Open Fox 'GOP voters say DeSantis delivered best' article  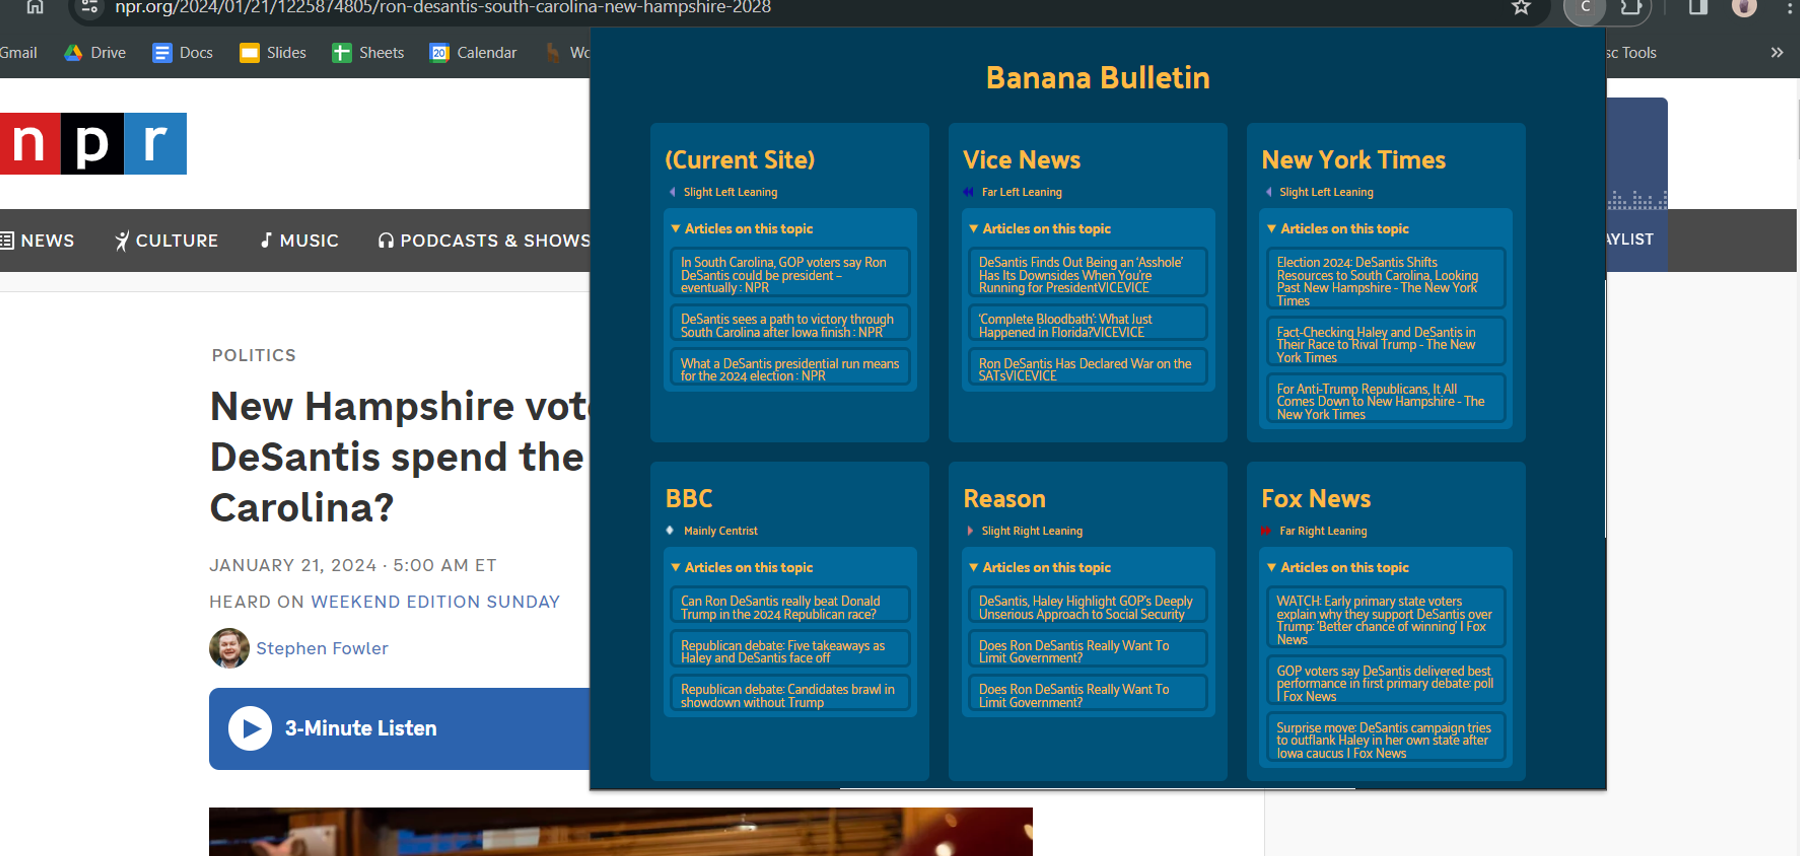pos(1386,683)
